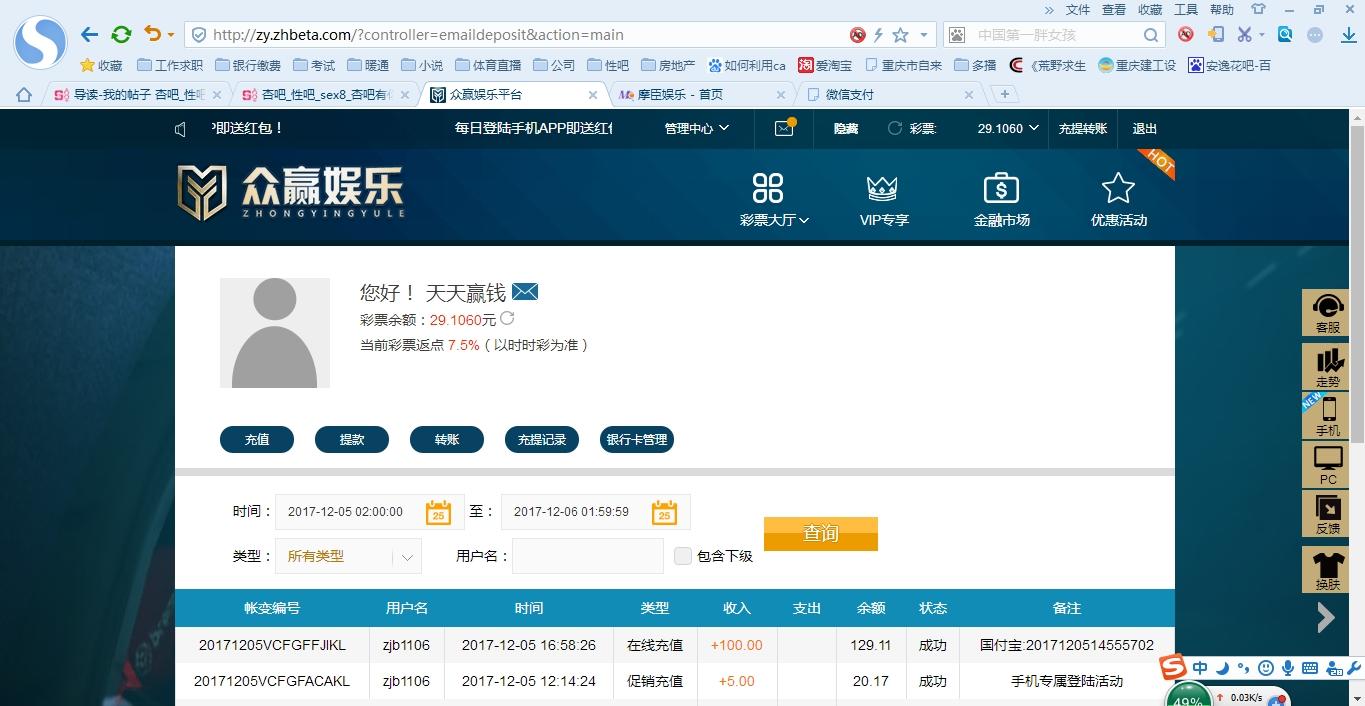This screenshot has width=1365, height=706.
Task: Open the mail envelope icon in top bar
Action: point(784,129)
